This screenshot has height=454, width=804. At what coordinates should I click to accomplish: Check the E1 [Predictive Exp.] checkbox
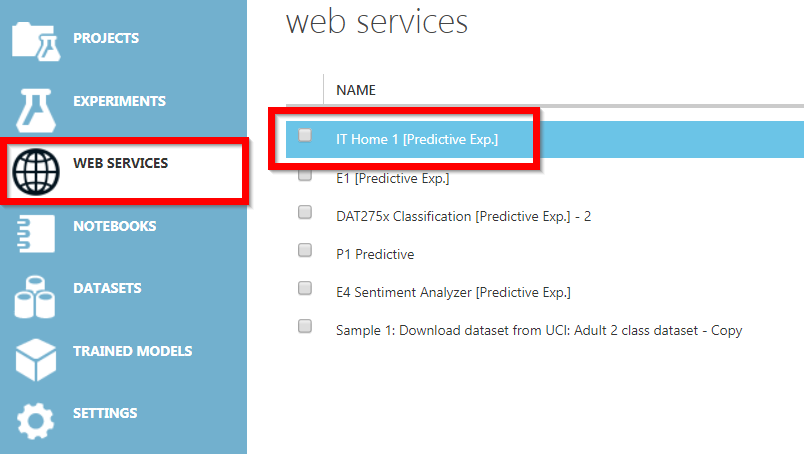305,175
